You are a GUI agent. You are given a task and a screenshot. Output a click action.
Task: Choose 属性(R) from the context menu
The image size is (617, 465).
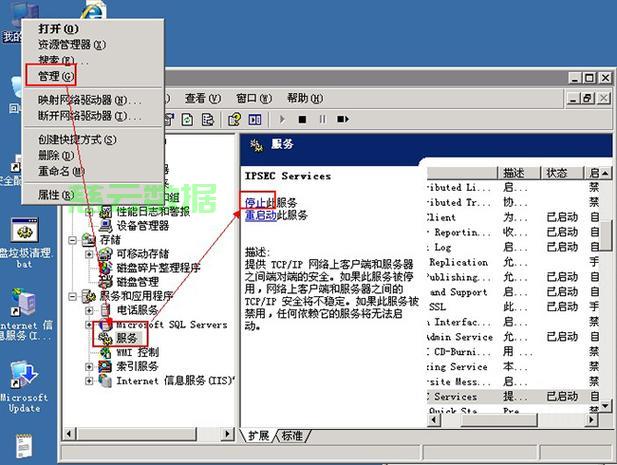coord(93,195)
